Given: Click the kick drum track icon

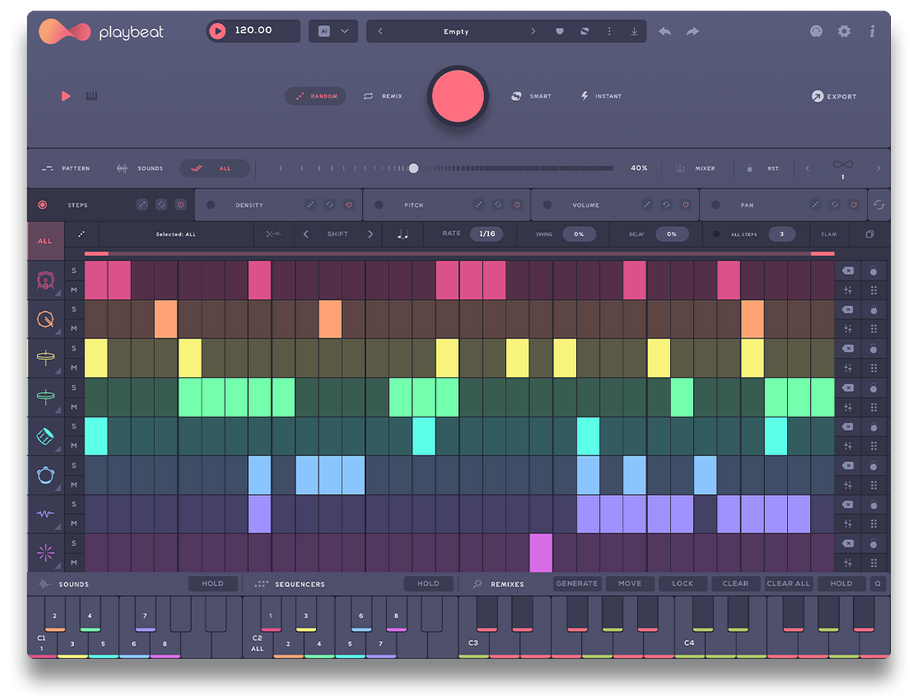Looking at the screenshot, I should [x=45, y=281].
